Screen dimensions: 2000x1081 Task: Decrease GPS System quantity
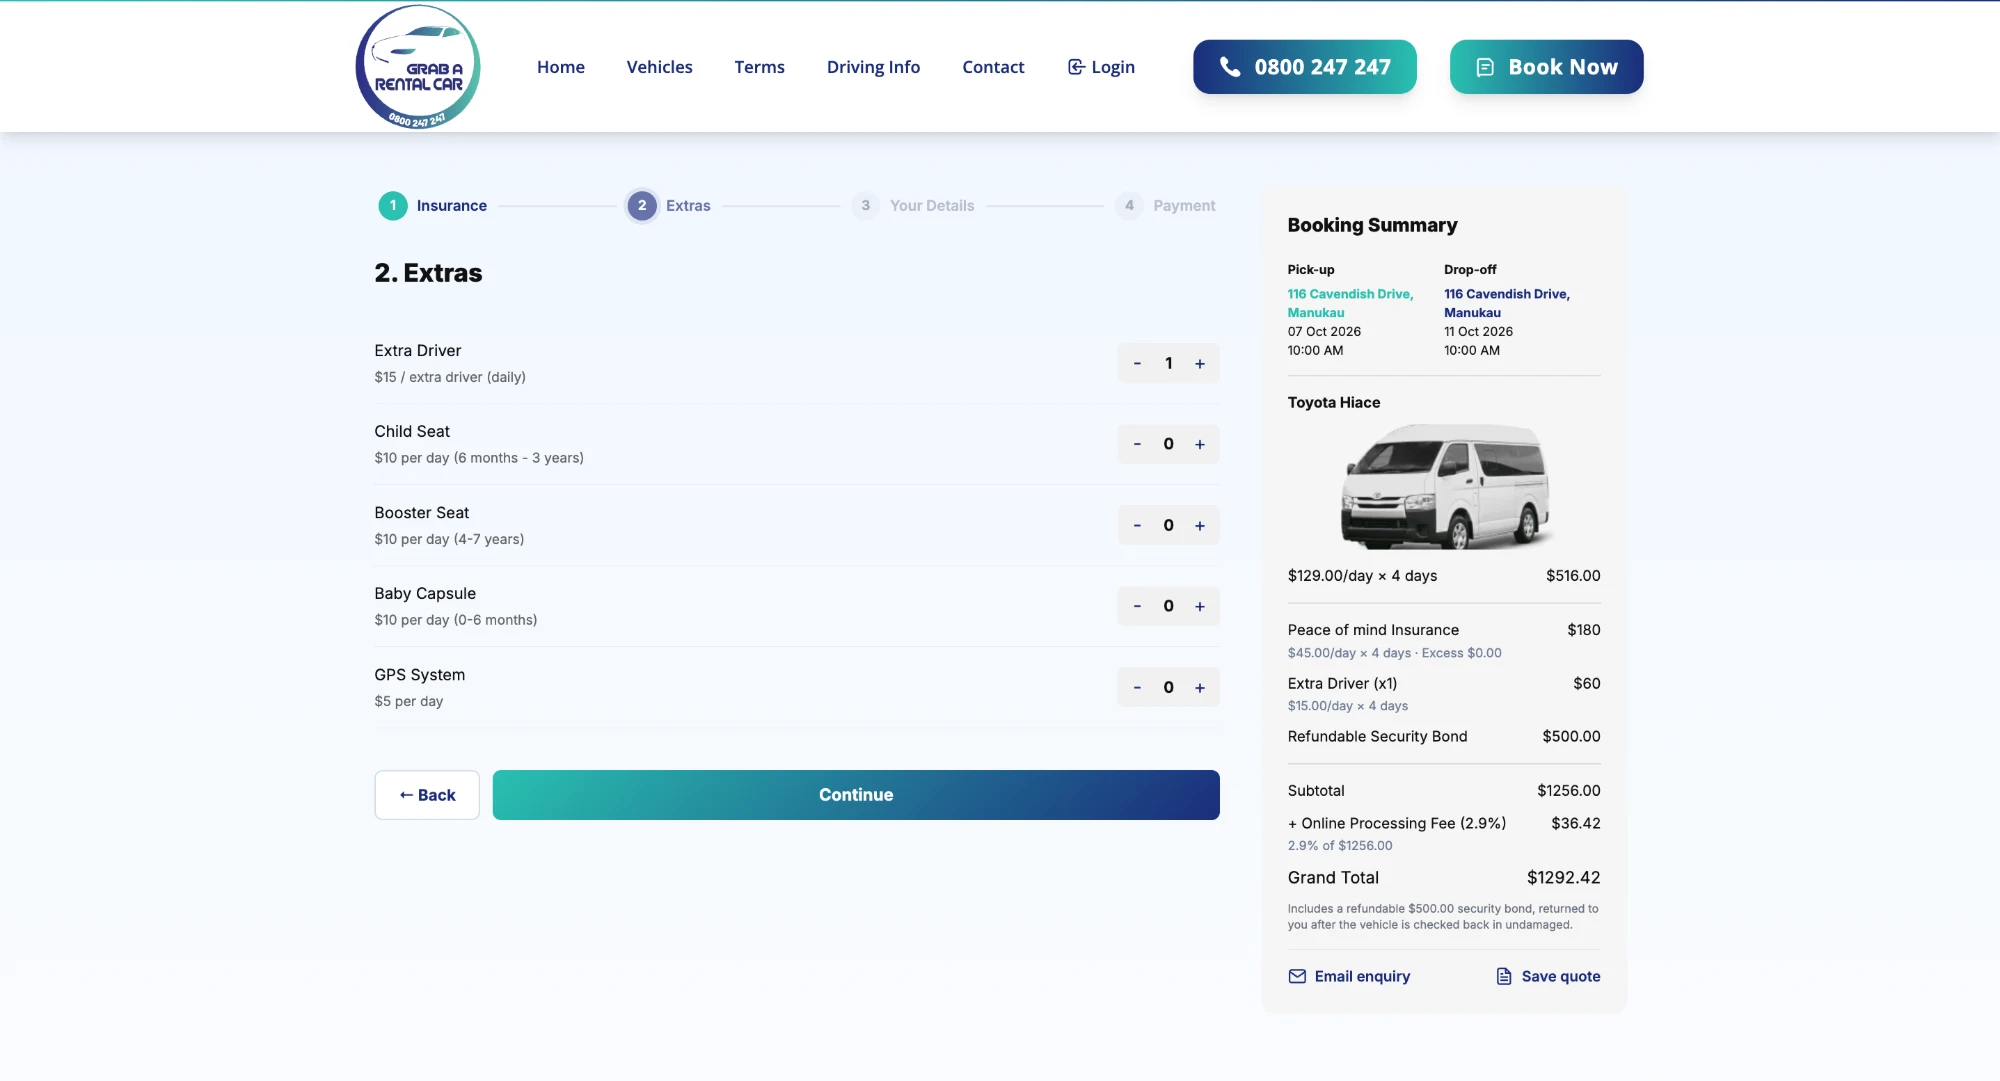click(1137, 687)
